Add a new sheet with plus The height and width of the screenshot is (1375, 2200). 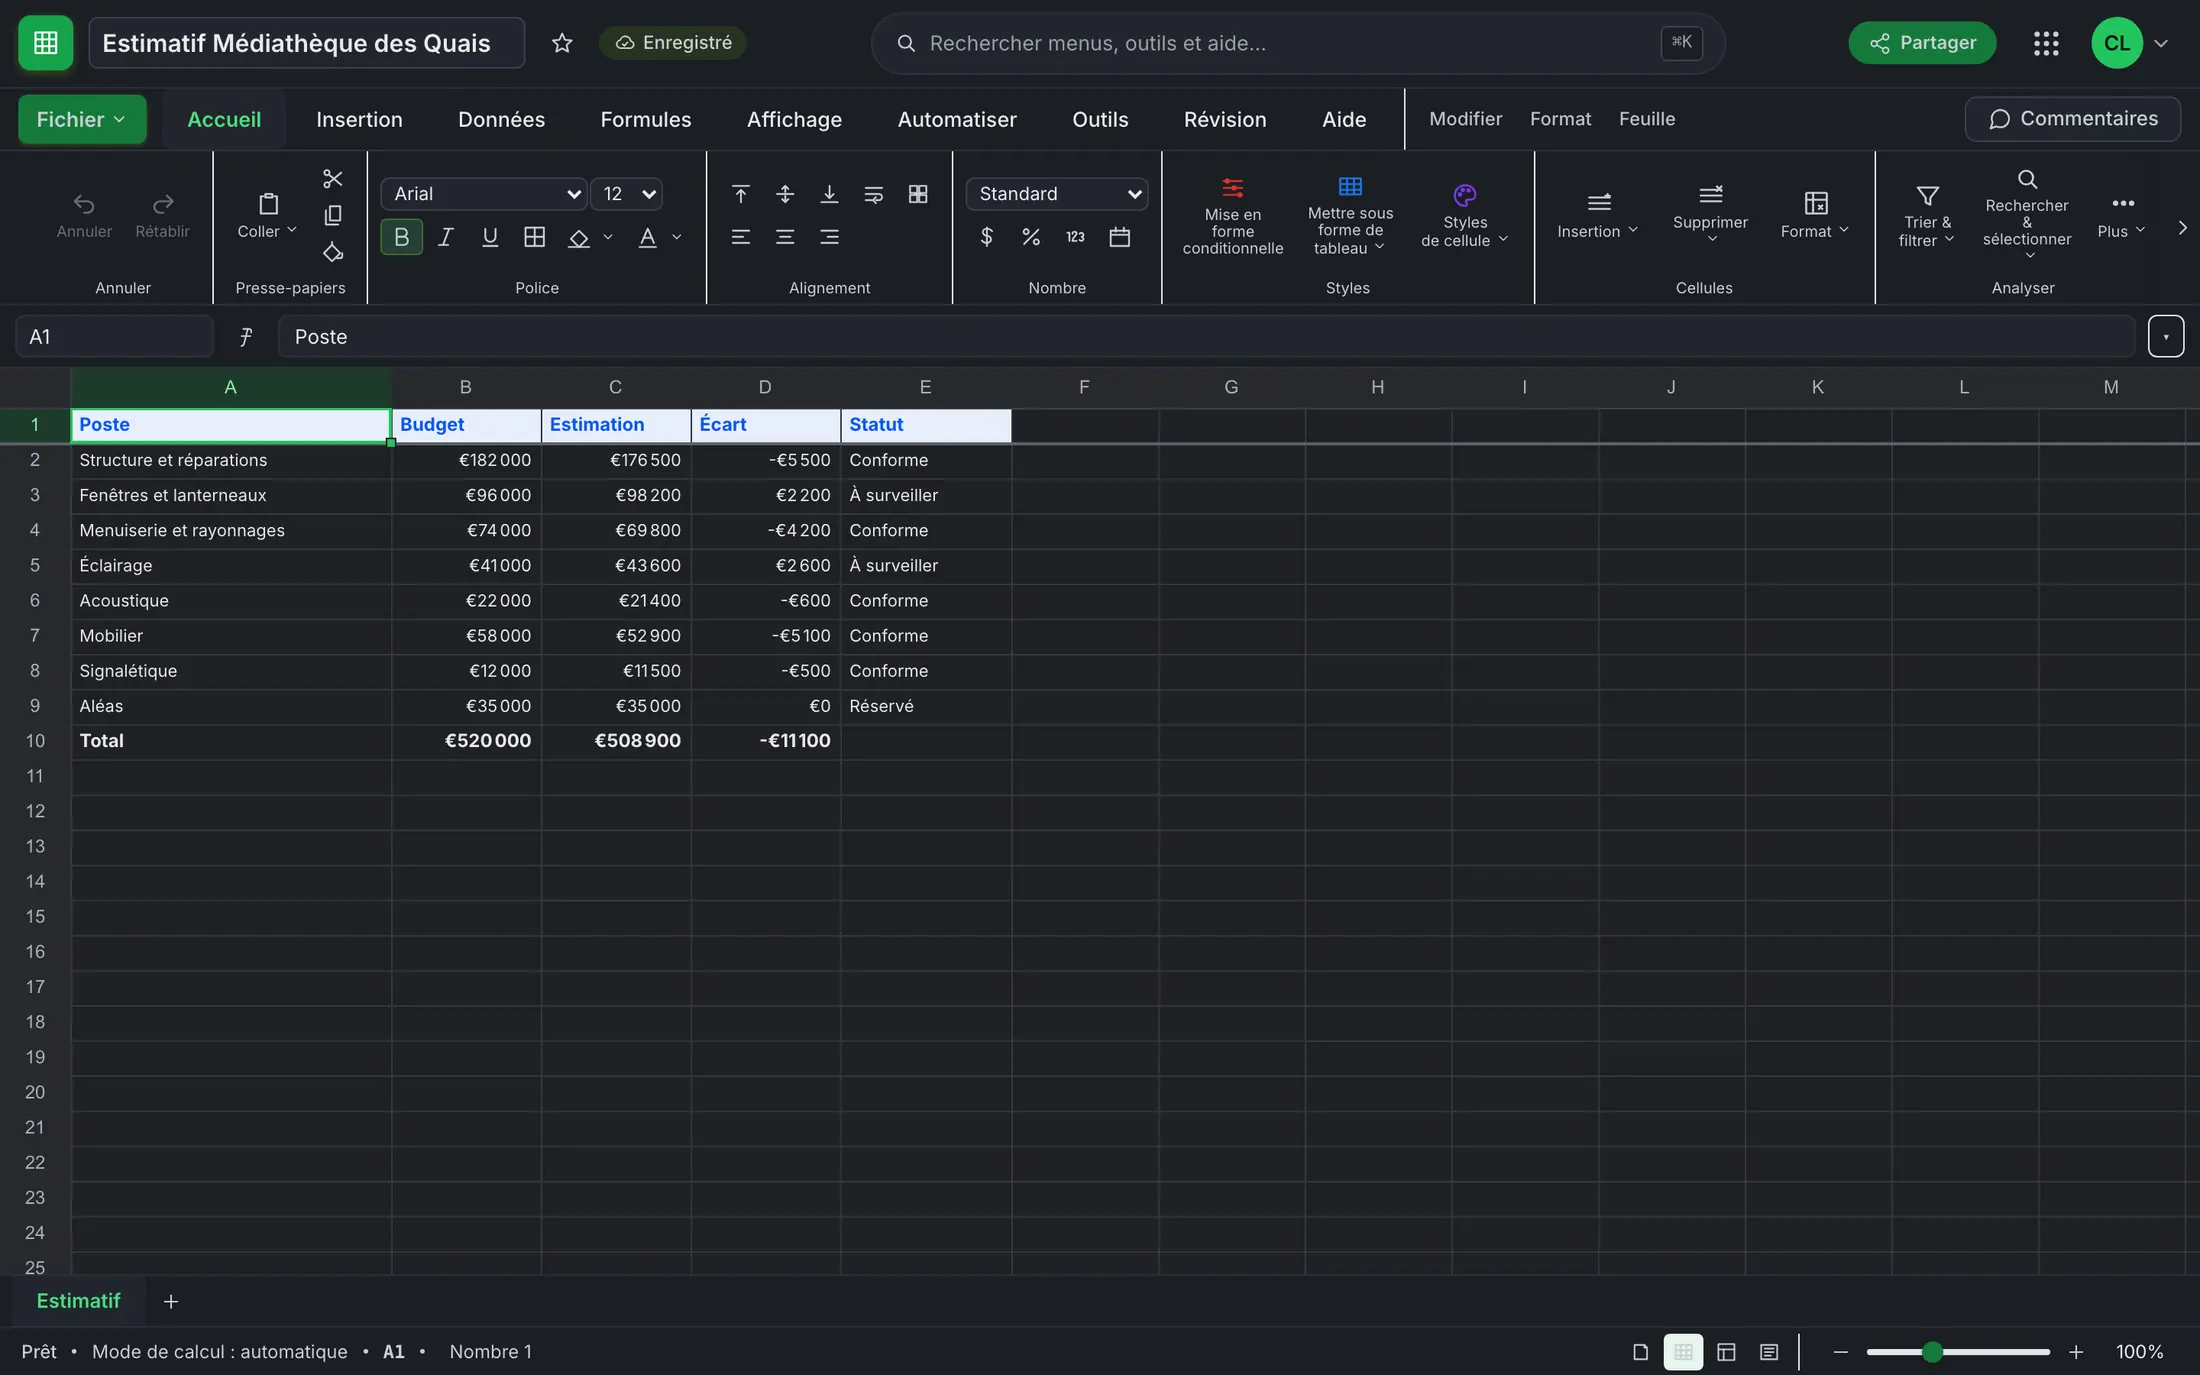pyautogui.click(x=171, y=1301)
